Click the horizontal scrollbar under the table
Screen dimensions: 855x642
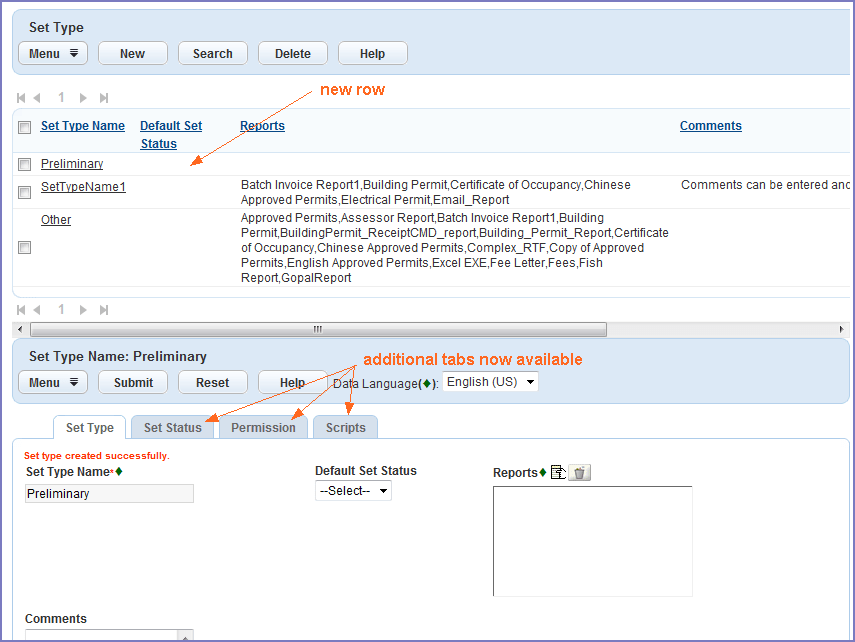[x=318, y=329]
